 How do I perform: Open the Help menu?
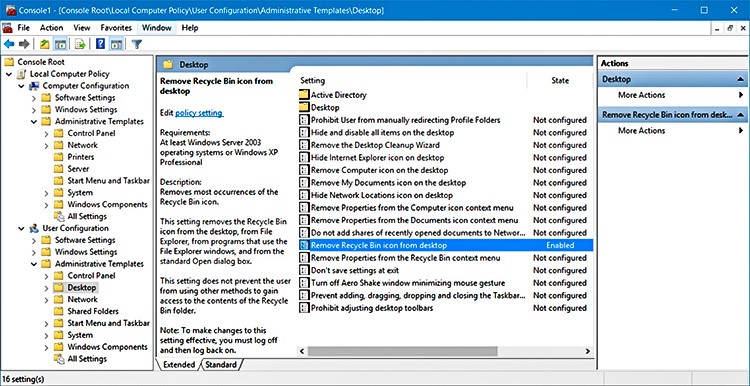pos(190,28)
